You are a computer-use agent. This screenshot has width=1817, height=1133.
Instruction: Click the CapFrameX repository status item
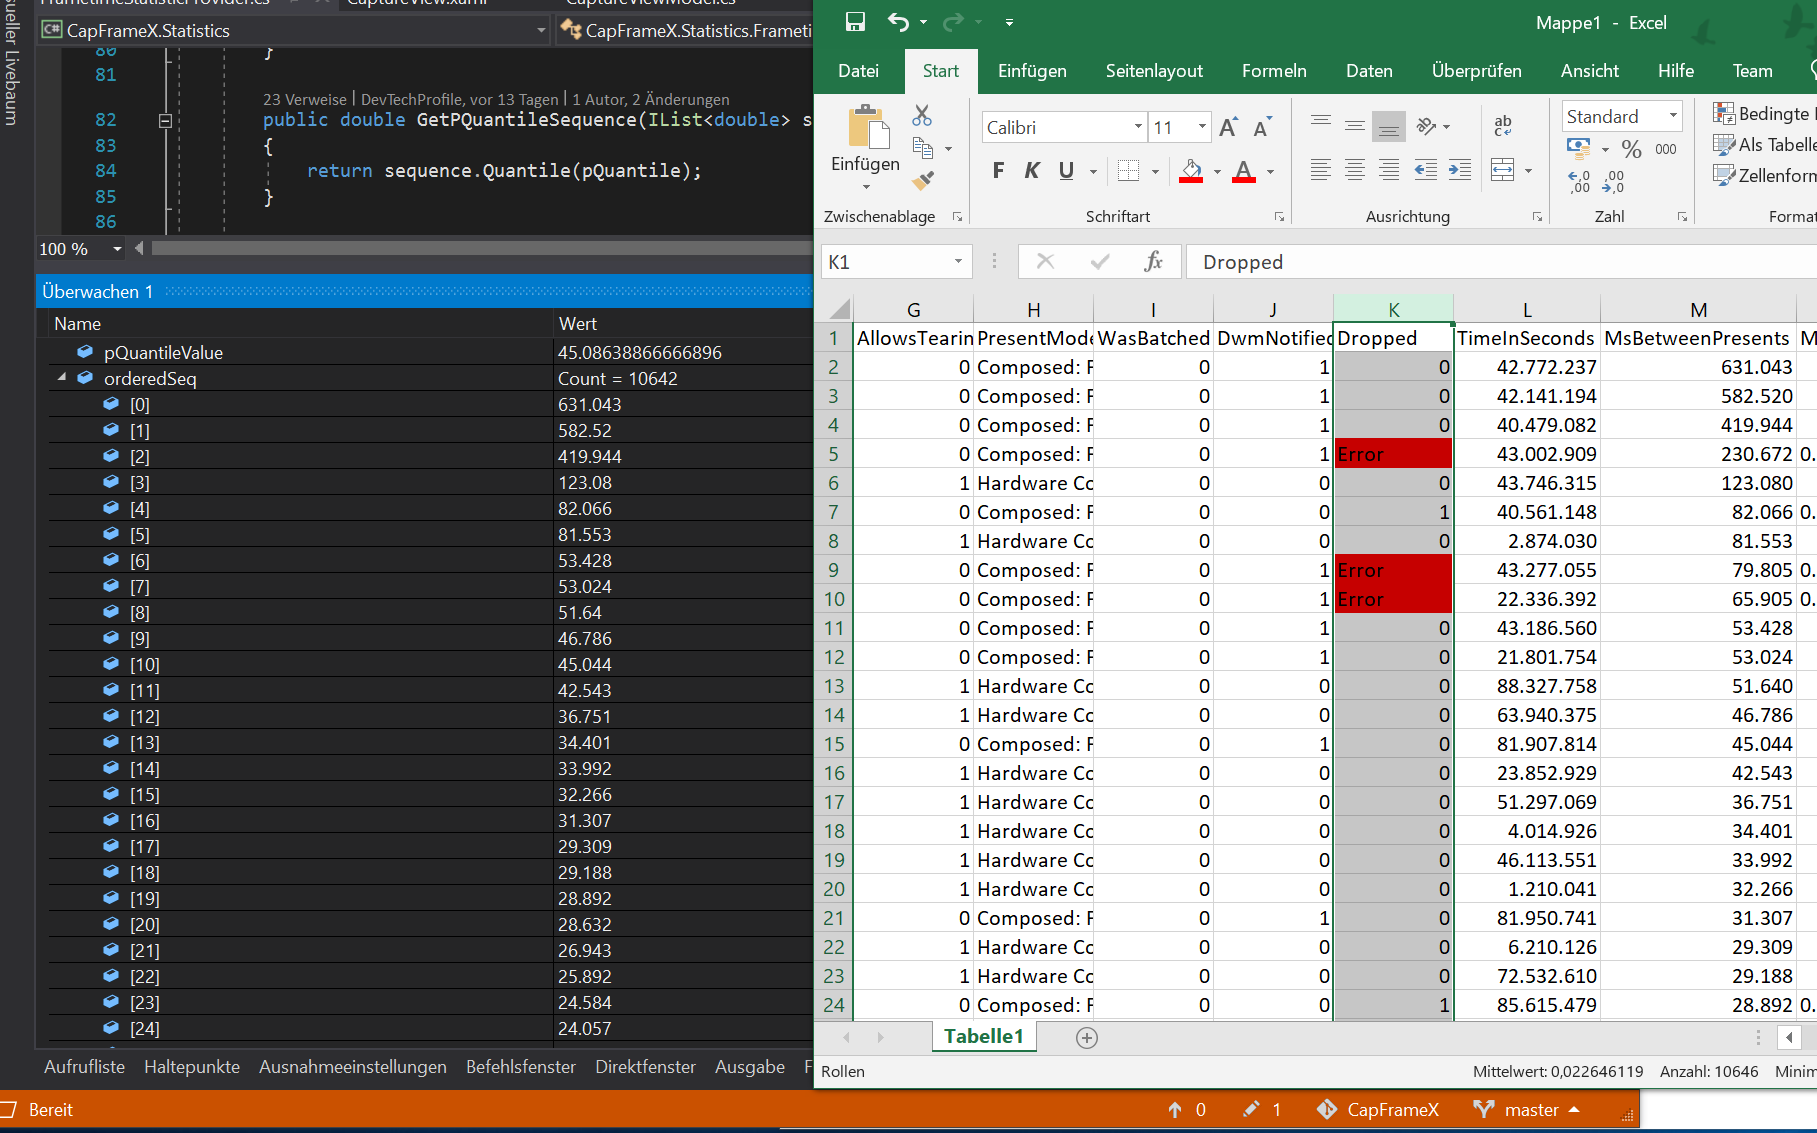[x=1378, y=1110]
